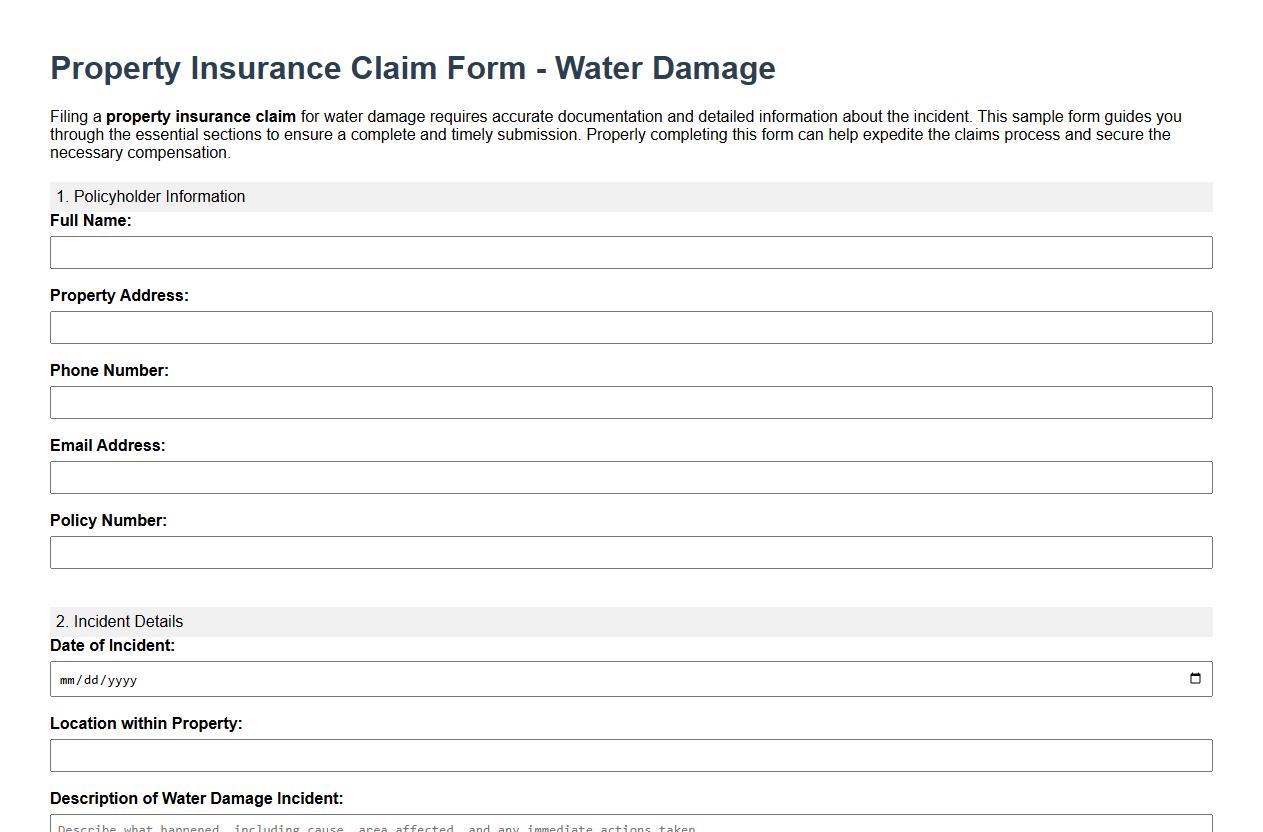Click the bolded property insurance claim text

pyautogui.click(x=202, y=116)
